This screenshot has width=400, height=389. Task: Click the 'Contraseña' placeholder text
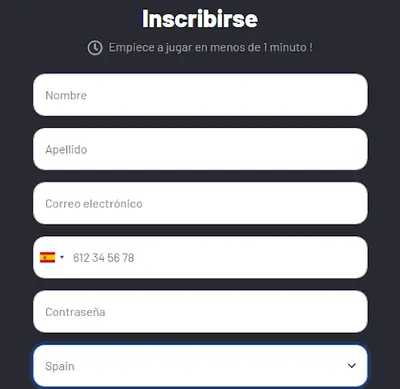click(x=75, y=312)
